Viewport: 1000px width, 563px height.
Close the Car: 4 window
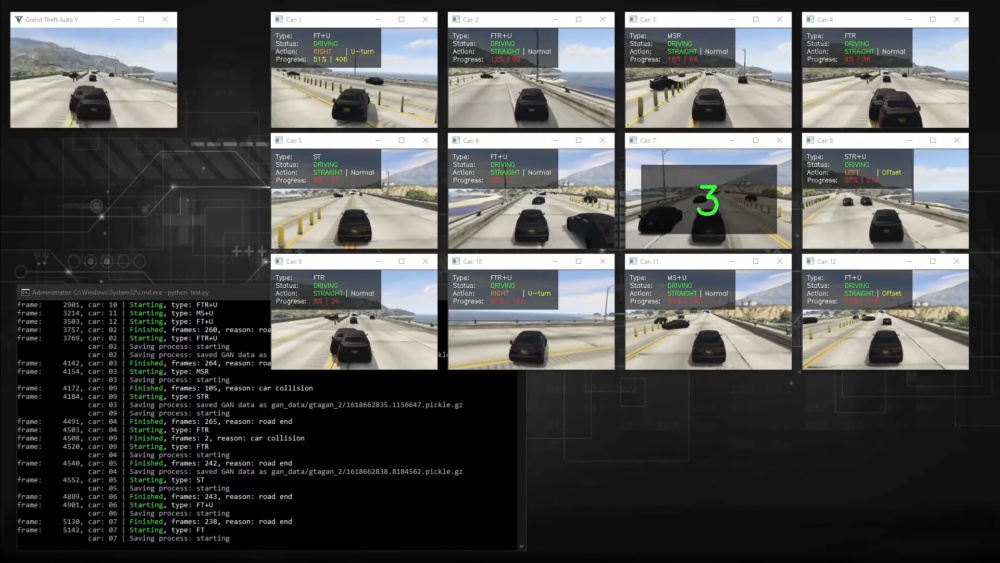957,20
